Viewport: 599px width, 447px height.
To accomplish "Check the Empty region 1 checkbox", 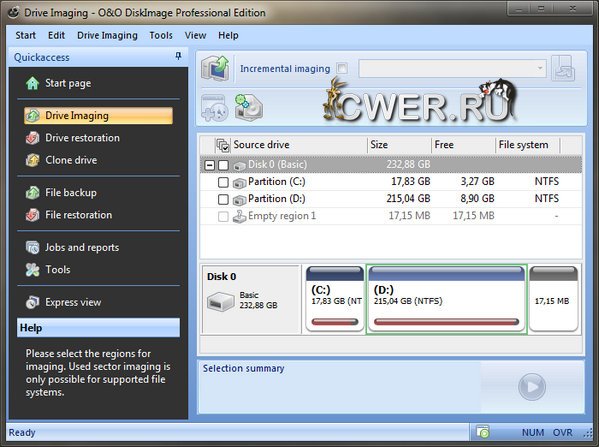I will point(223,217).
